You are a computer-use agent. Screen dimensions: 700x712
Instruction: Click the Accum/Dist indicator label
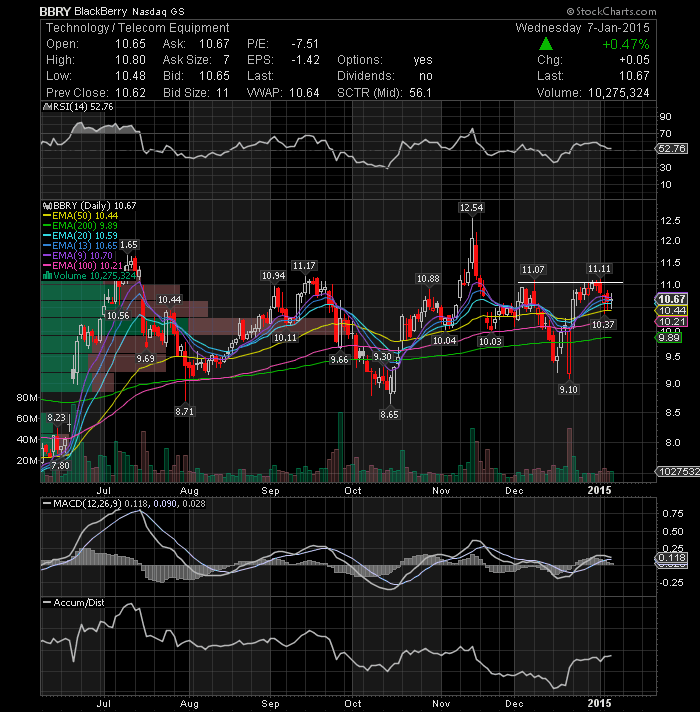[x=79, y=603]
